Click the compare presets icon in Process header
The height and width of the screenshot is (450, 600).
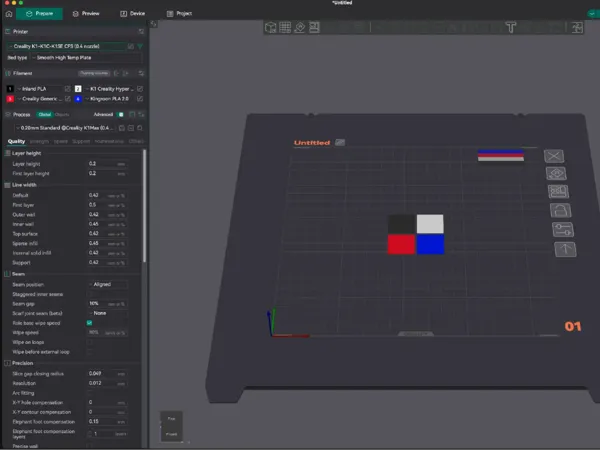(x=132, y=114)
